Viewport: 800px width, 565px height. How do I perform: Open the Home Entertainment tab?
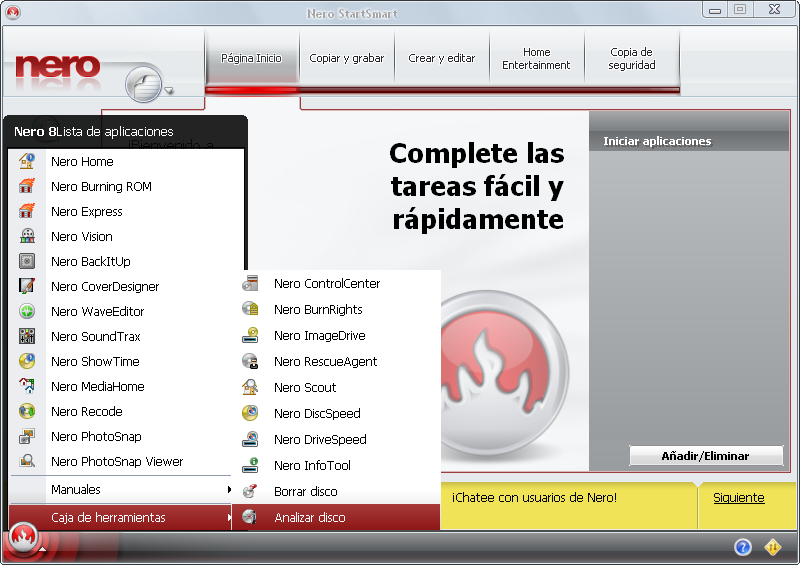point(536,58)
